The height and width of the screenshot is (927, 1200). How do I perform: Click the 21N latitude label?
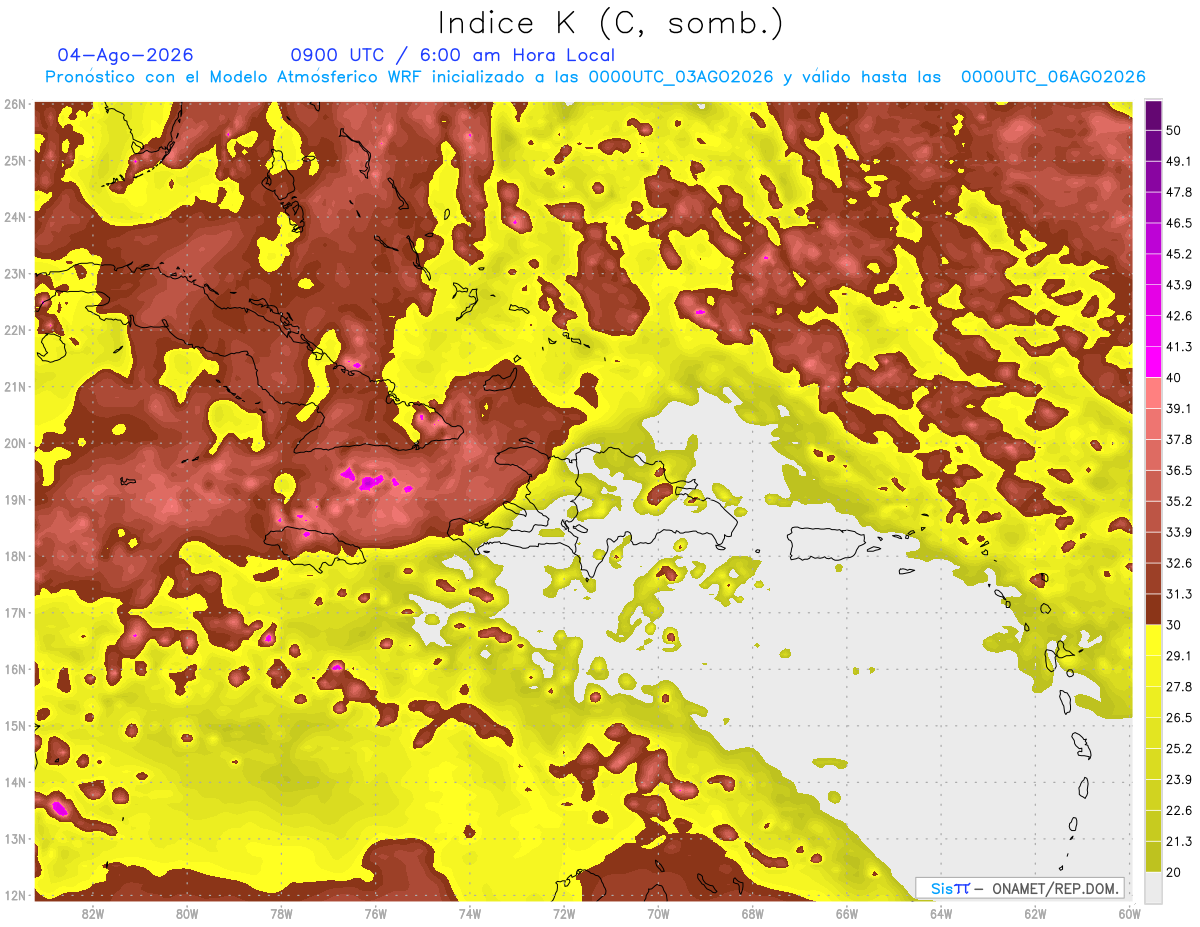(15, 386)
